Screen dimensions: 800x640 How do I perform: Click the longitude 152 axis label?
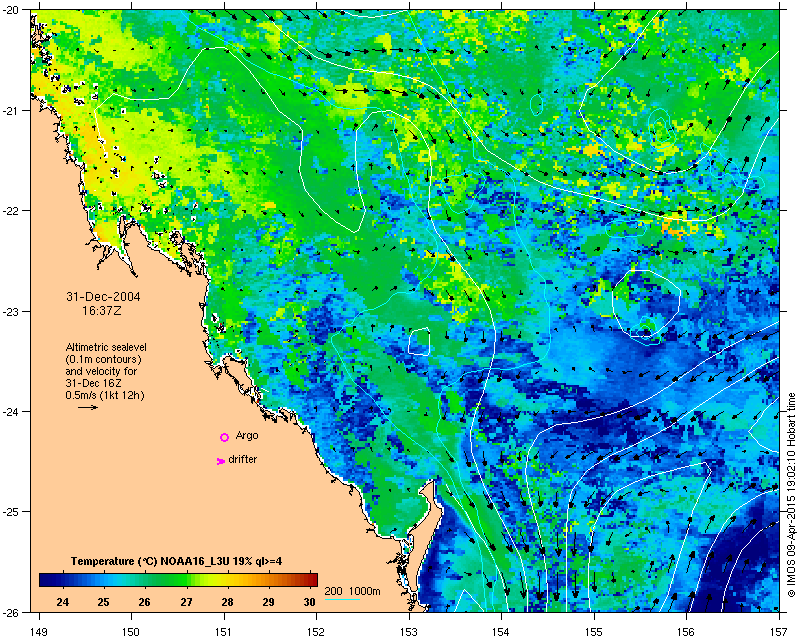pyautogui.click(x=316, y=632)
